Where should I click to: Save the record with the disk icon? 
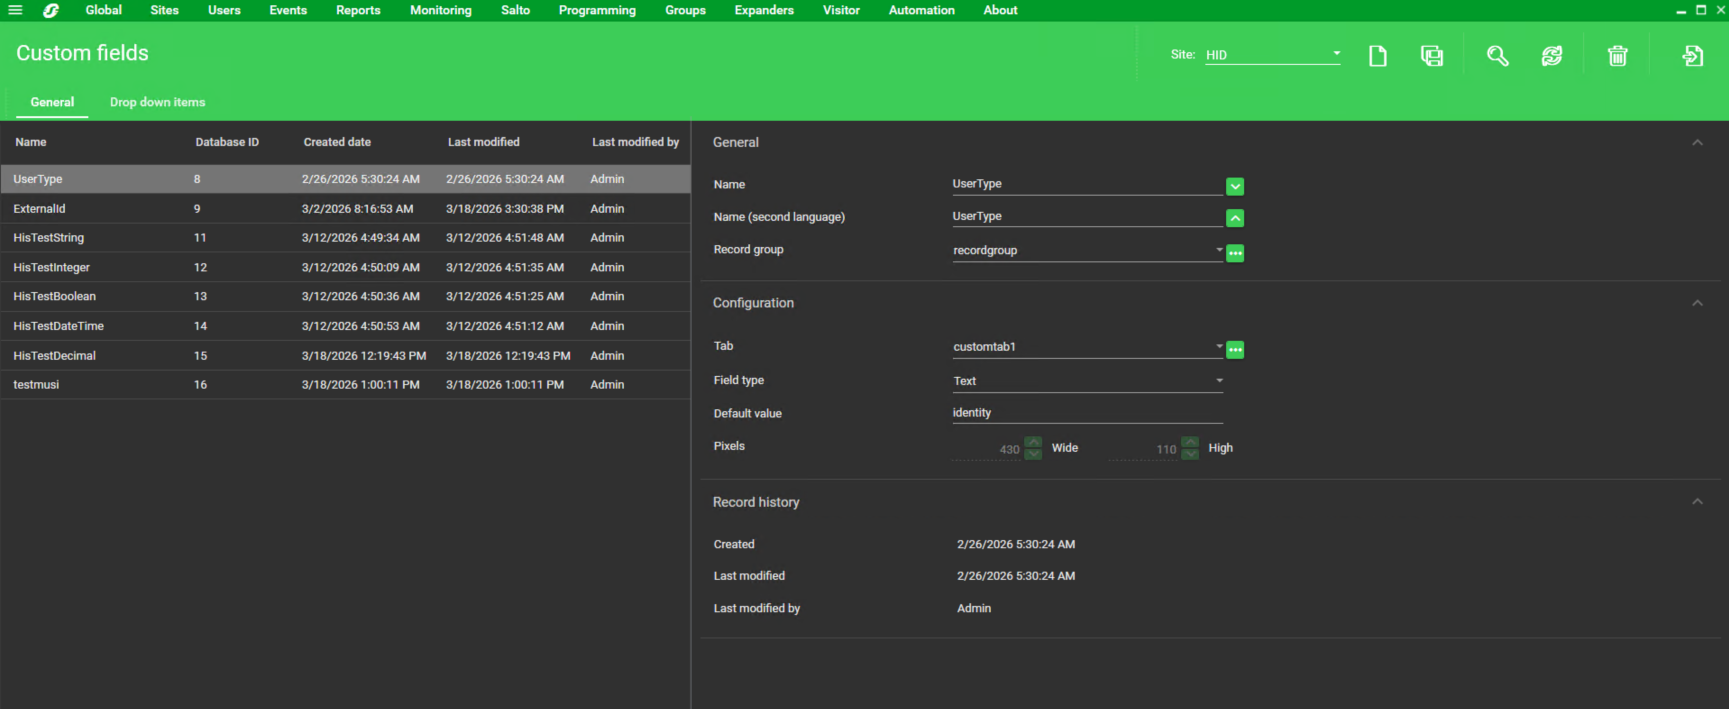pyautogui.click(x=1432, y=56)
